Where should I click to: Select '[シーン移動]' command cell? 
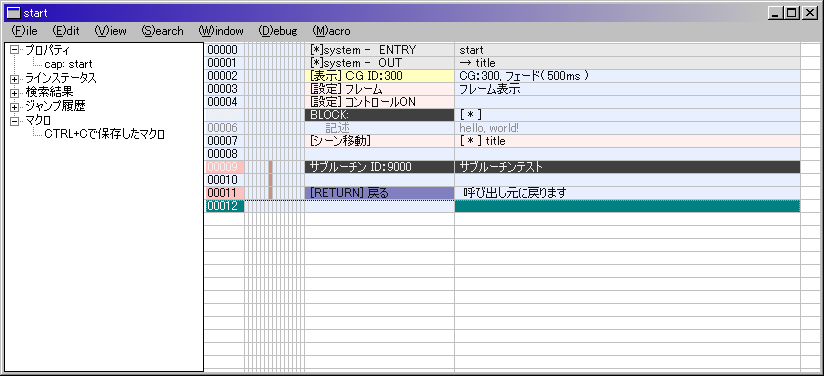[379, 141]
